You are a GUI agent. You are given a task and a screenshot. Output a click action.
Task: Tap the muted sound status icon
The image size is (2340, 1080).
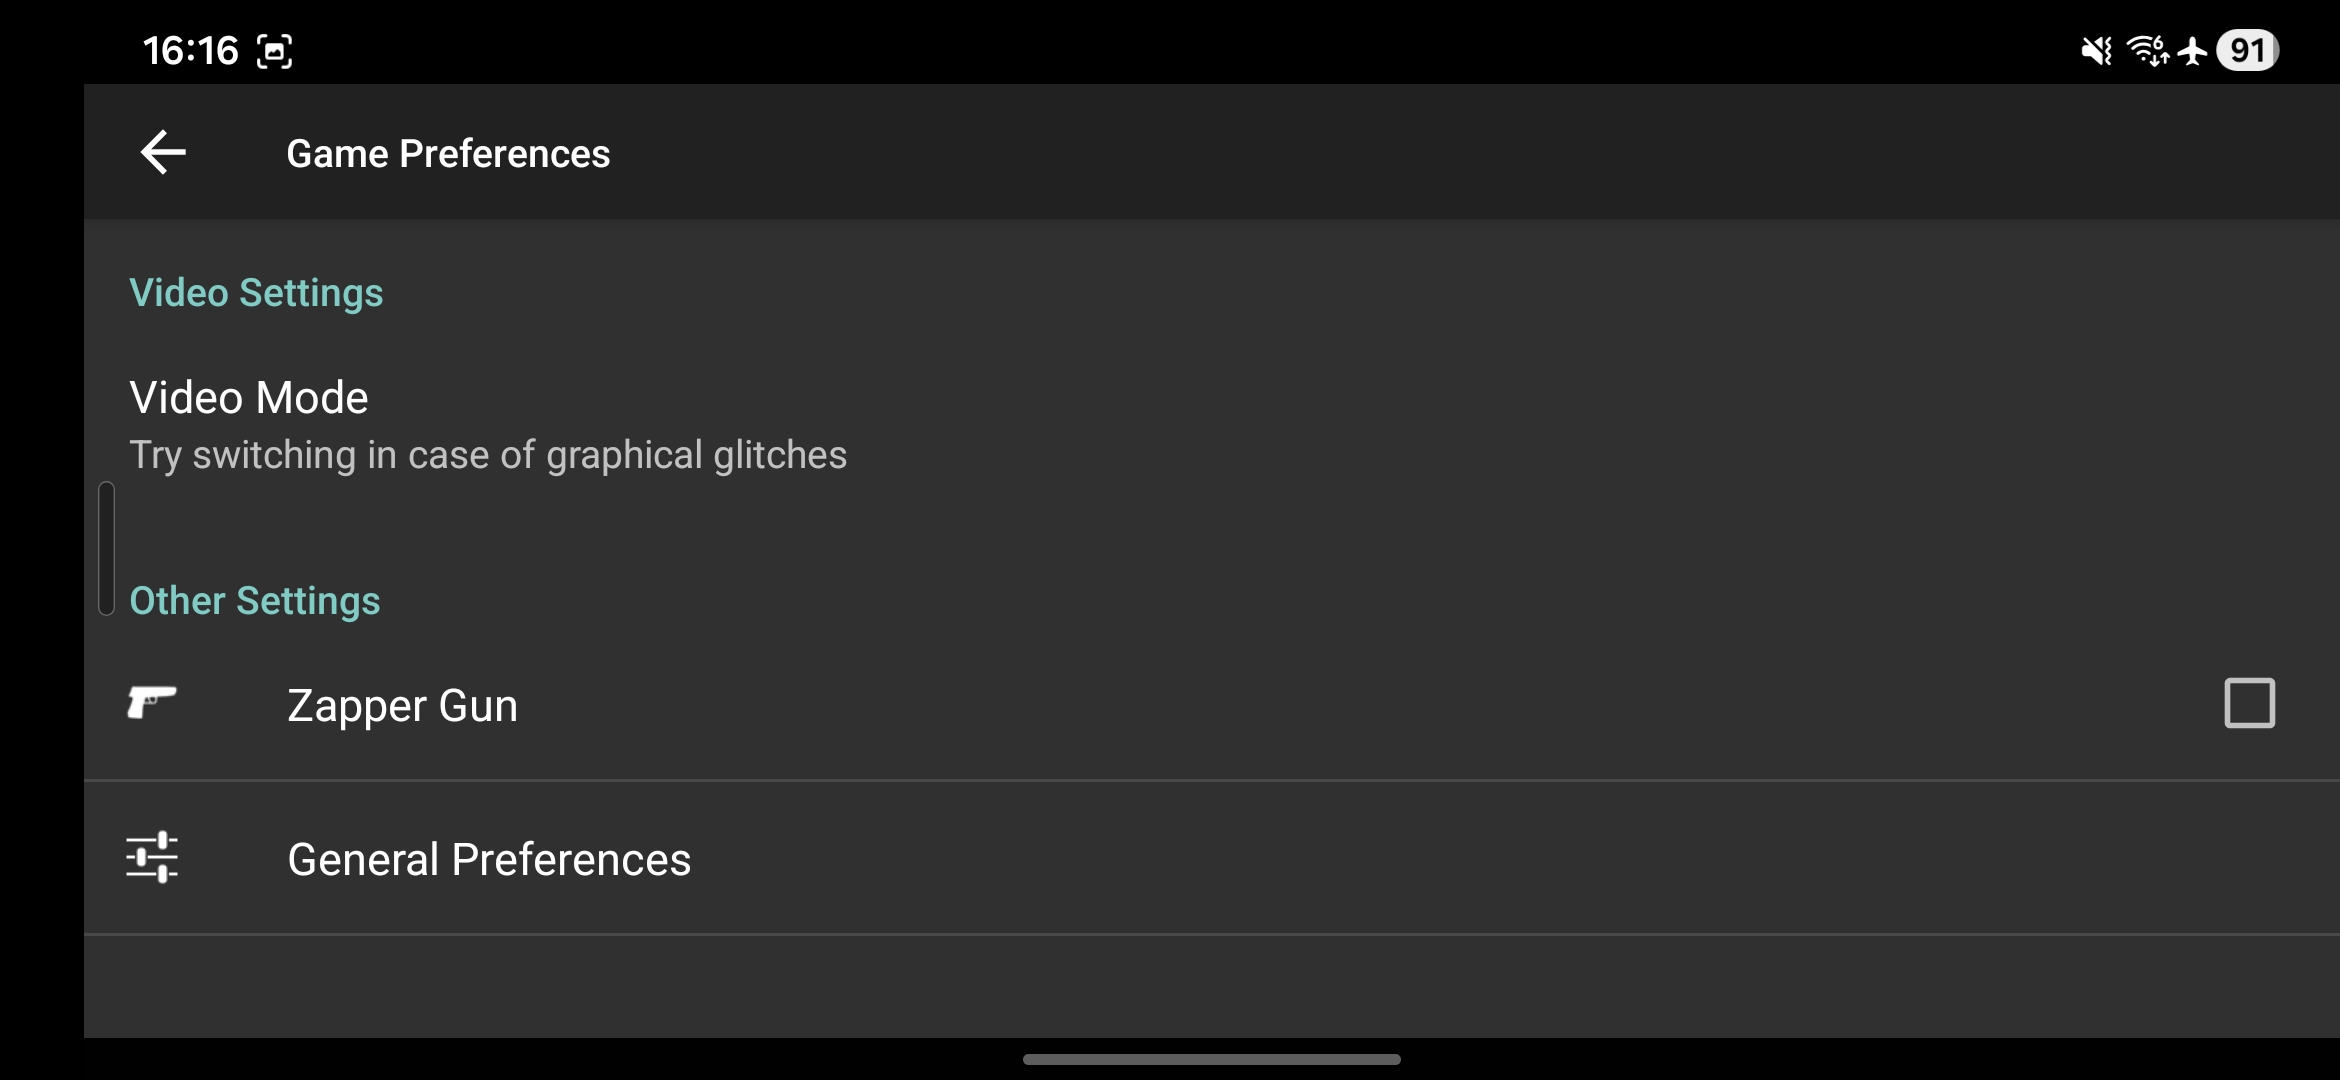point(2096,50)
